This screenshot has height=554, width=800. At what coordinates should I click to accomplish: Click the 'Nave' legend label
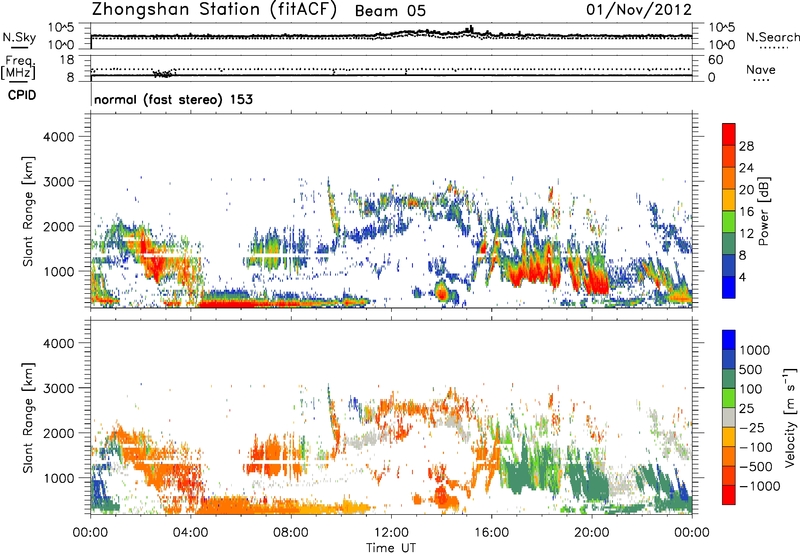[761, 69]
